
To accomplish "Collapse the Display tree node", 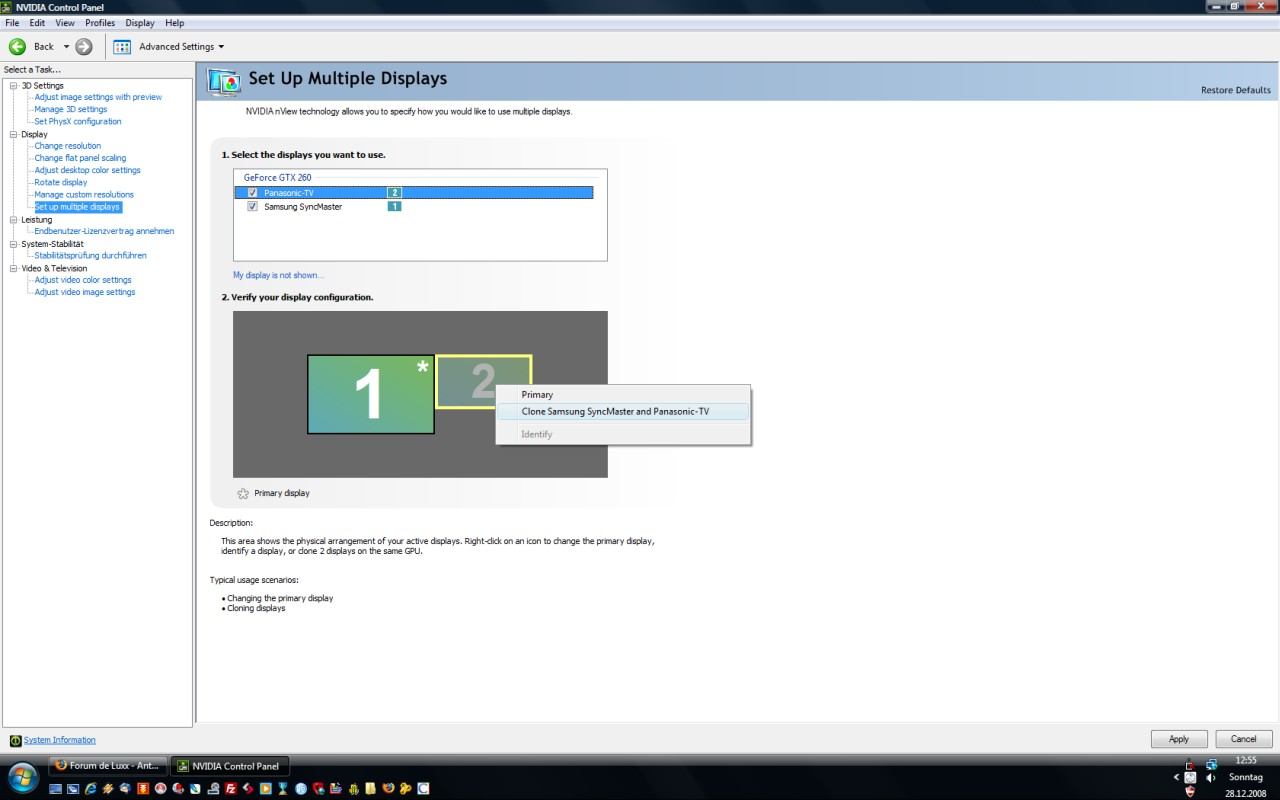I will pyautogui.click(x=14, y=134).
